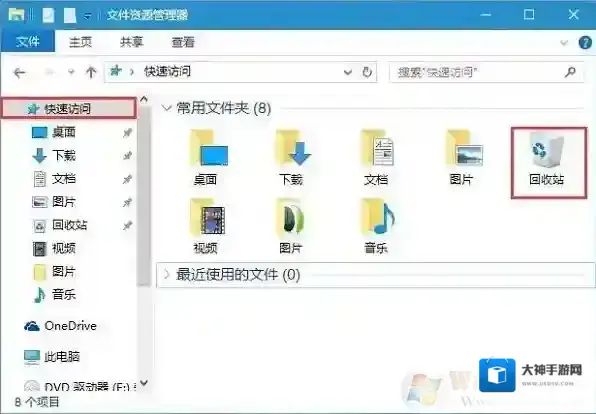The image size is (596, 414).
Task: Open the recent locations dropdown arrow
Action: pos(71,72)
